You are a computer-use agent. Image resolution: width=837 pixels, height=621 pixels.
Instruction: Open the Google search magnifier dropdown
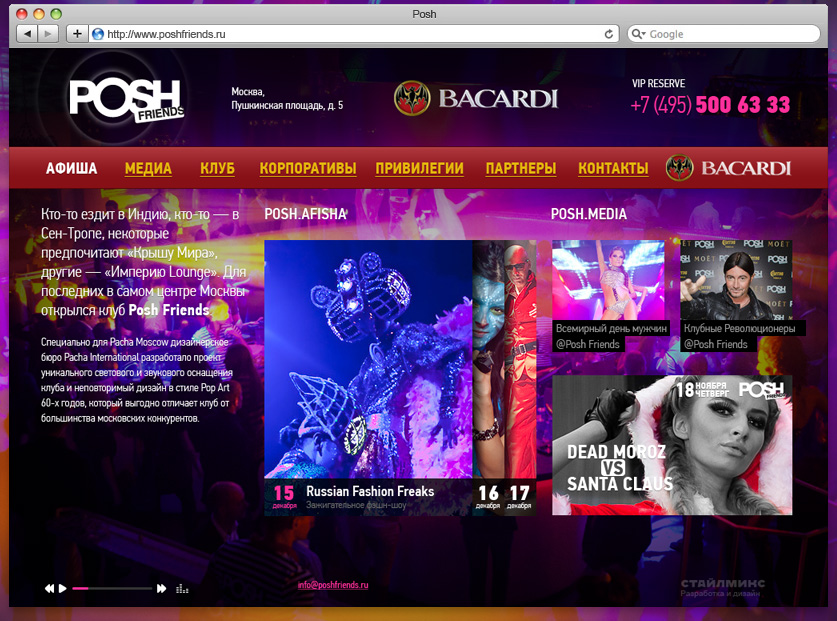click(x=640, y=34)
